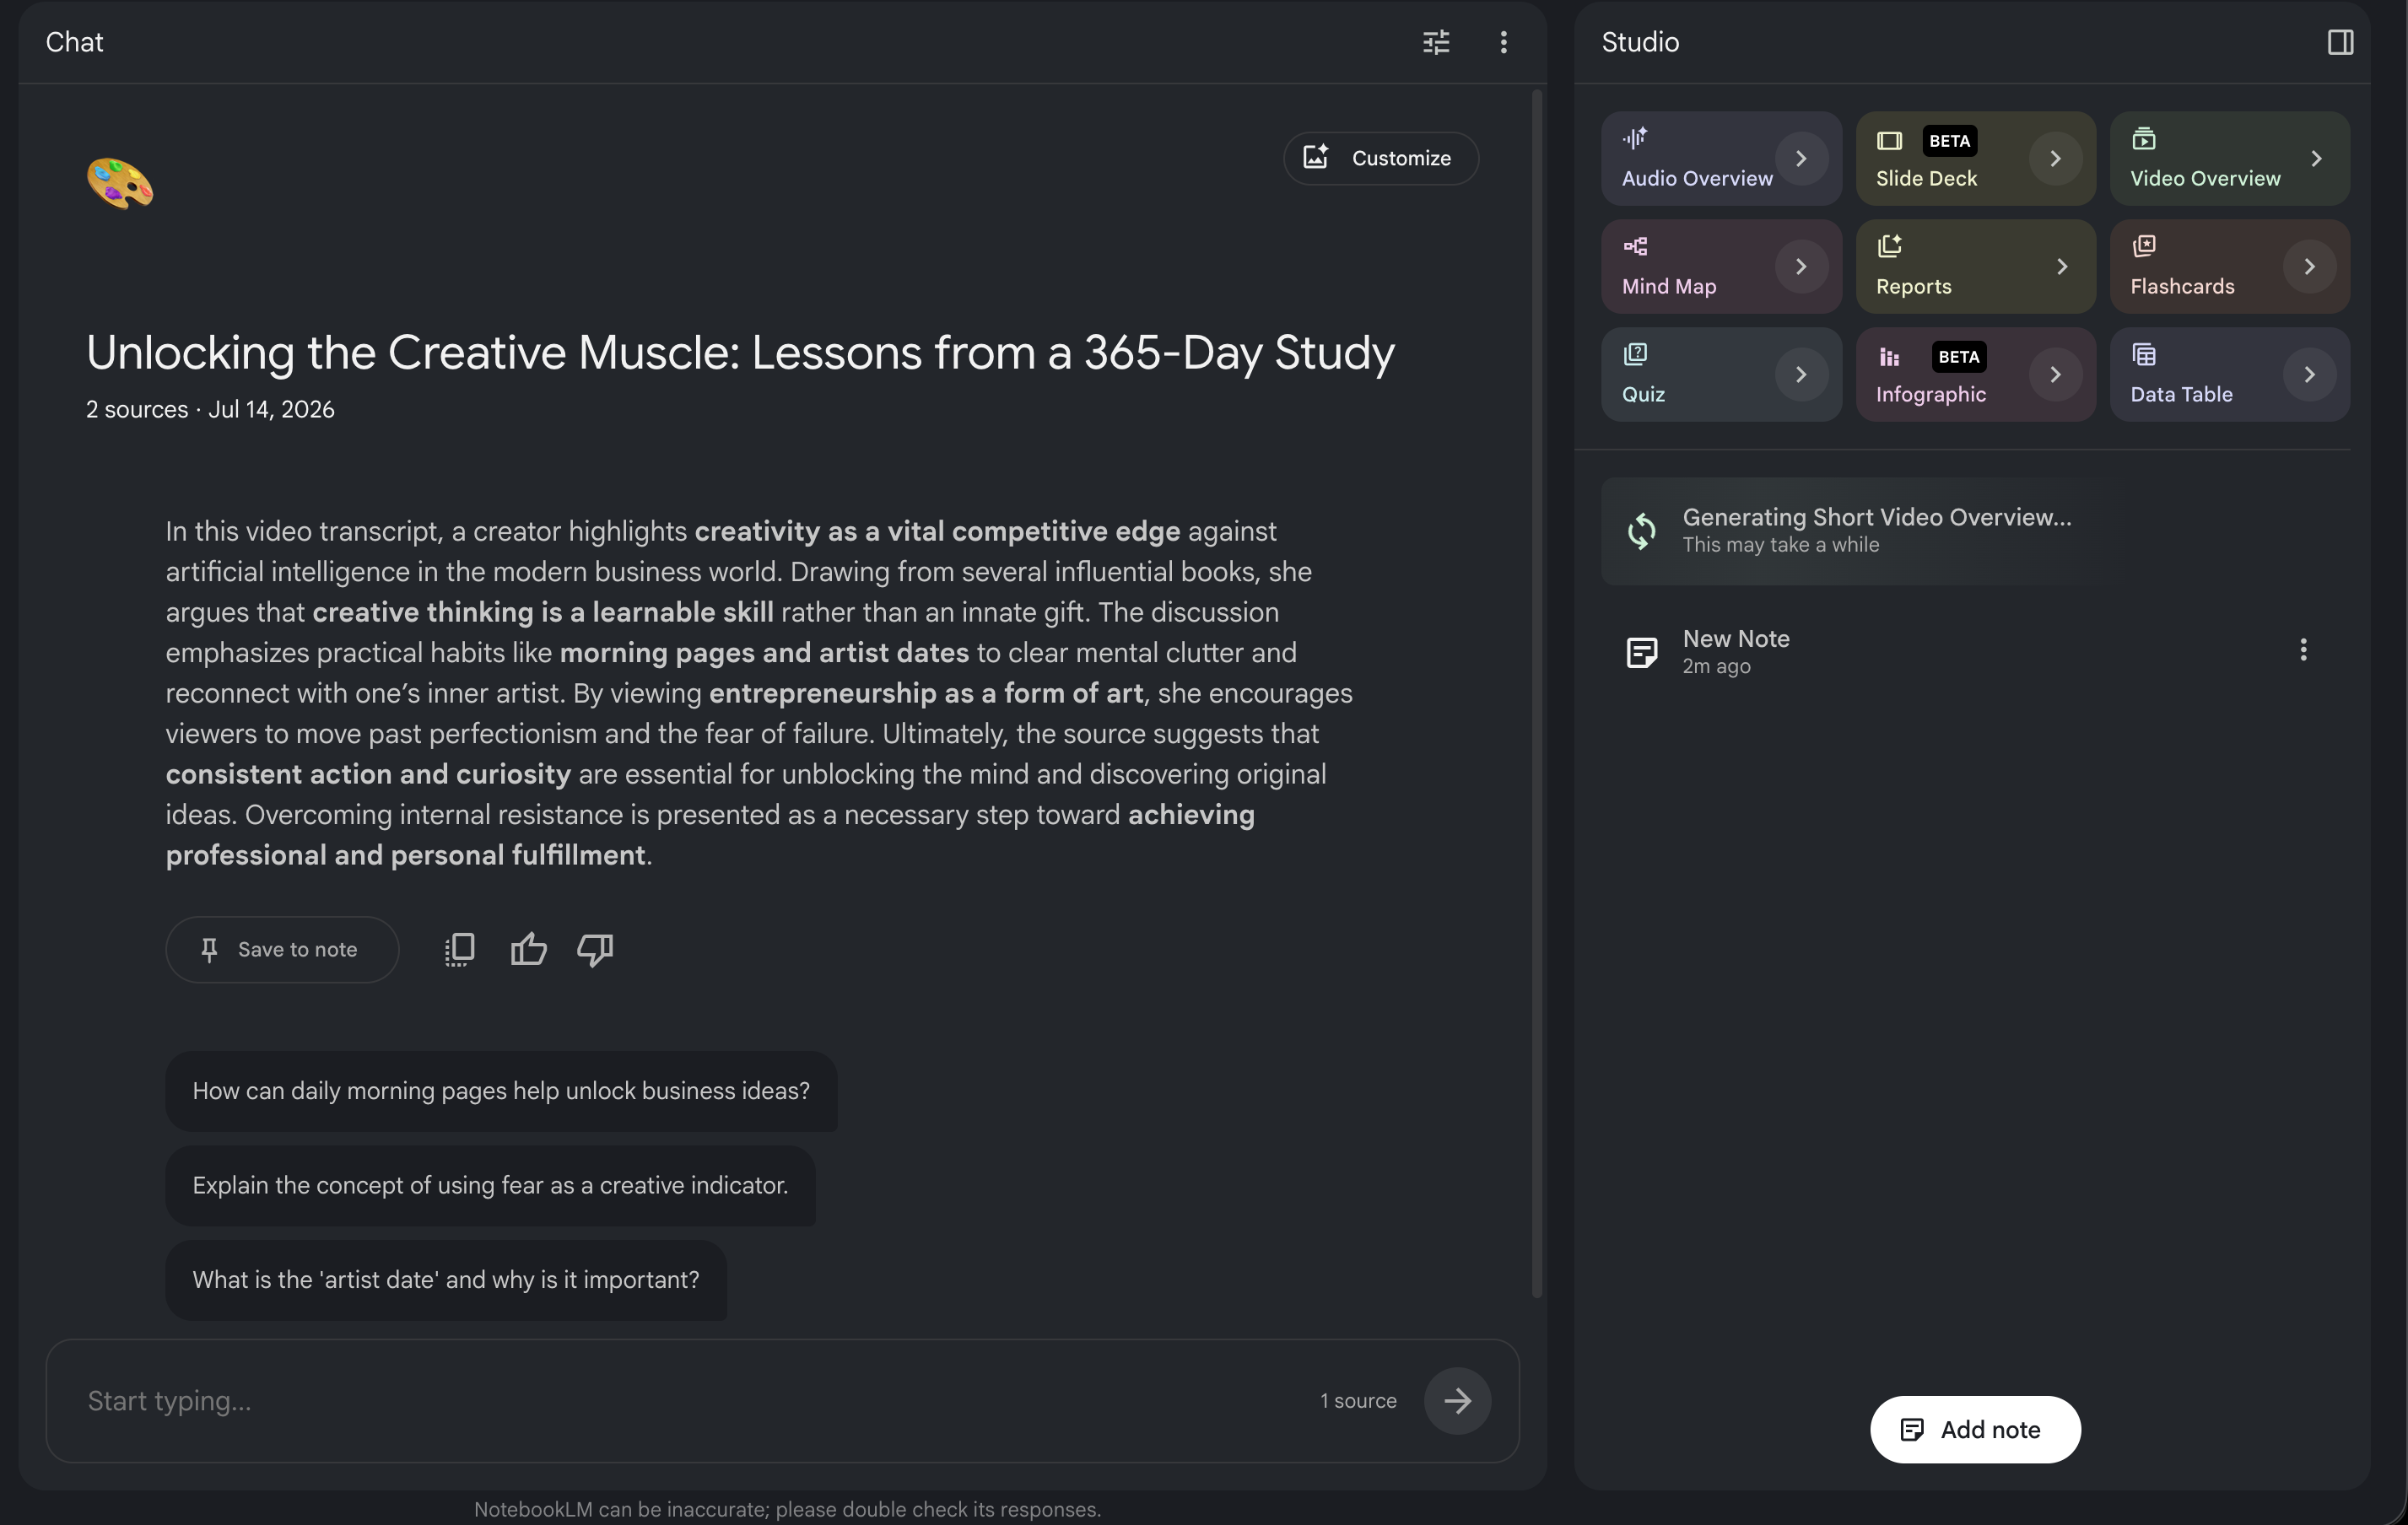Click the Data Table label
The image size is (2408, 1525).
[2181, 394]
